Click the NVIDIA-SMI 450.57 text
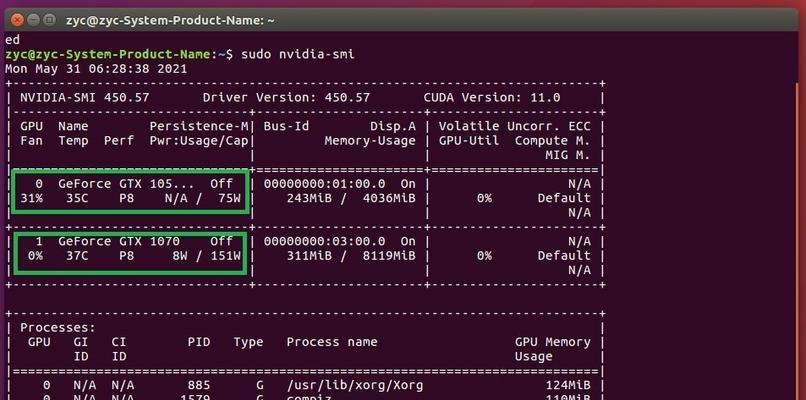 point(85,98)
